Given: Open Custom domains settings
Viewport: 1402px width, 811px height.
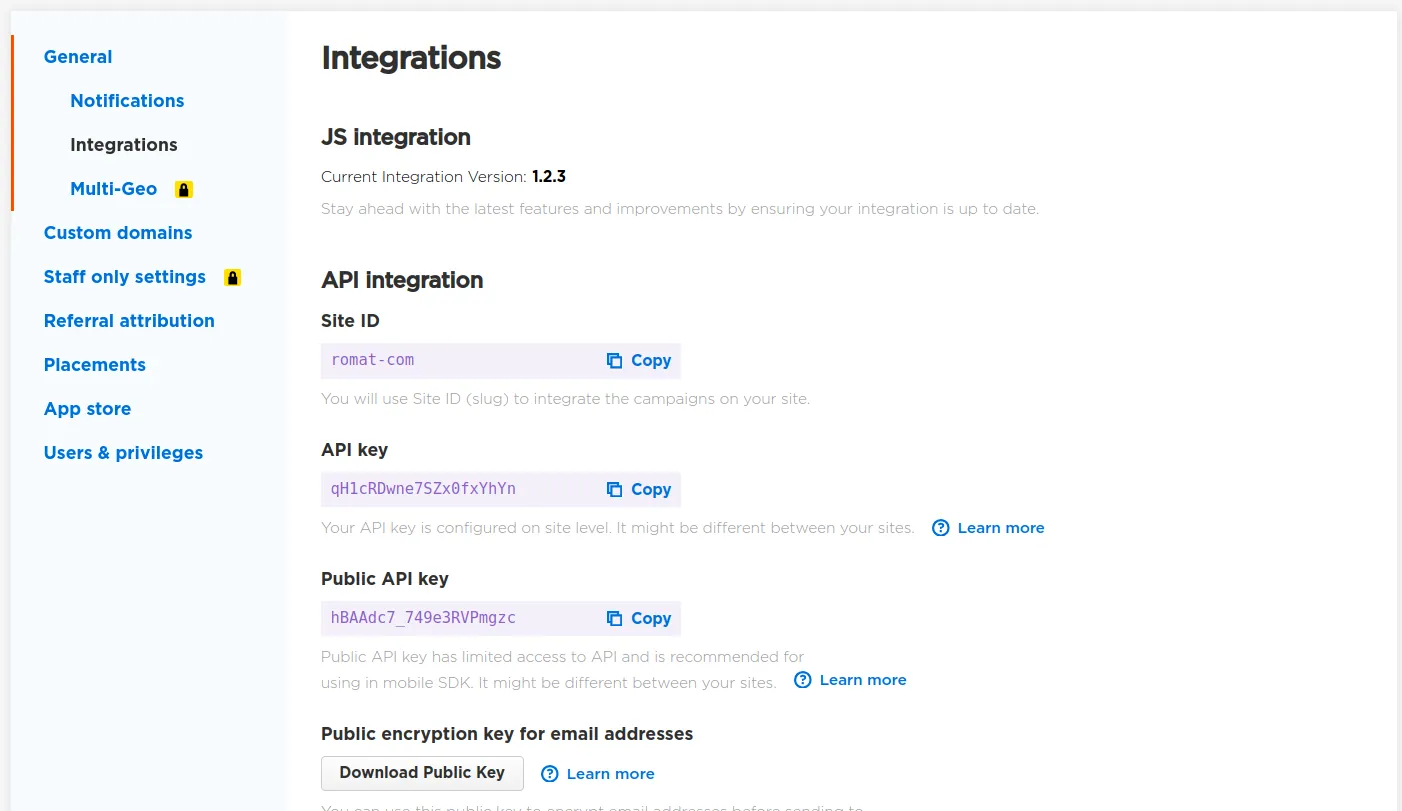Looking at the screenshot, I should tap(118, 233).
